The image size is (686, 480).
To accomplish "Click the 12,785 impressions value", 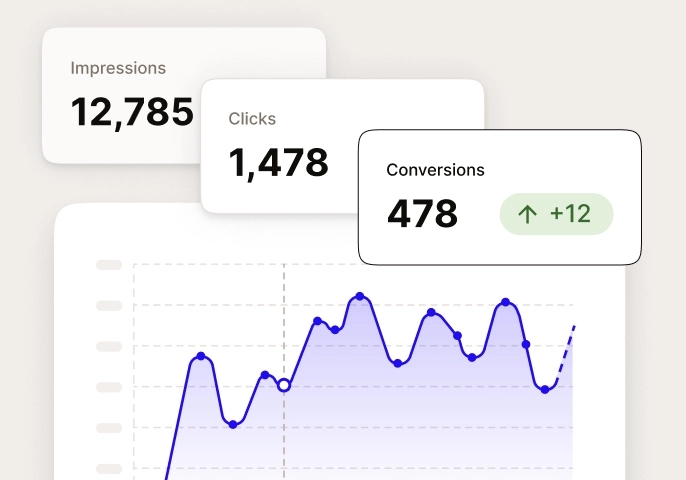I will coord(132,112).
